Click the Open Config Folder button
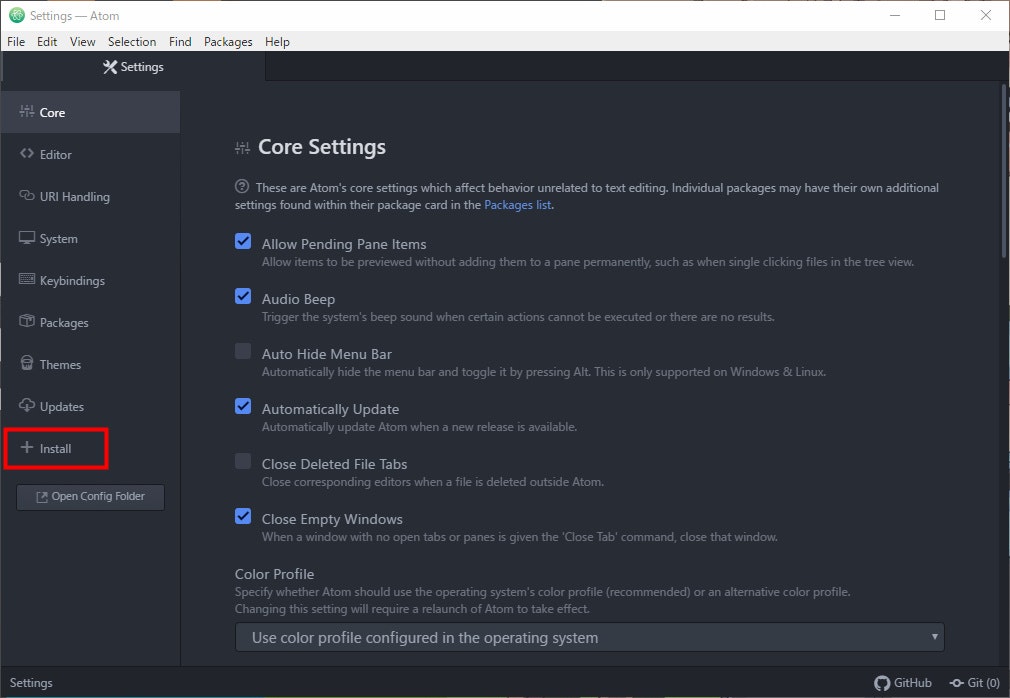 [90, 497]
